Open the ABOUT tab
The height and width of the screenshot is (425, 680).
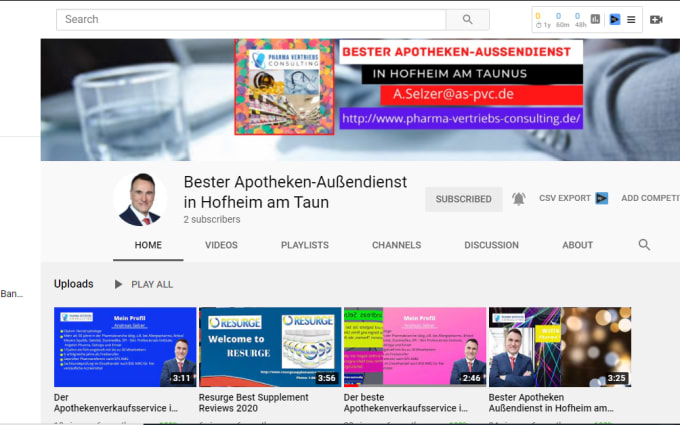point(577,245)
